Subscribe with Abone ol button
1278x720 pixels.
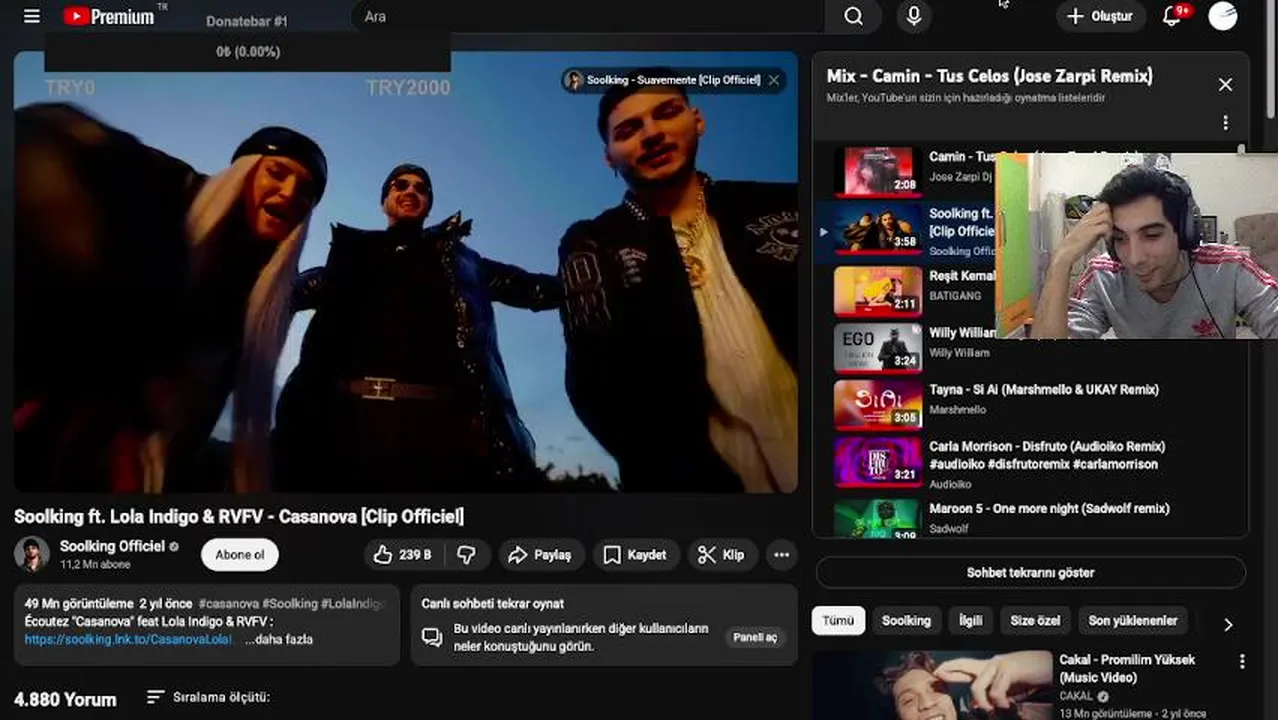pos(240,555)
